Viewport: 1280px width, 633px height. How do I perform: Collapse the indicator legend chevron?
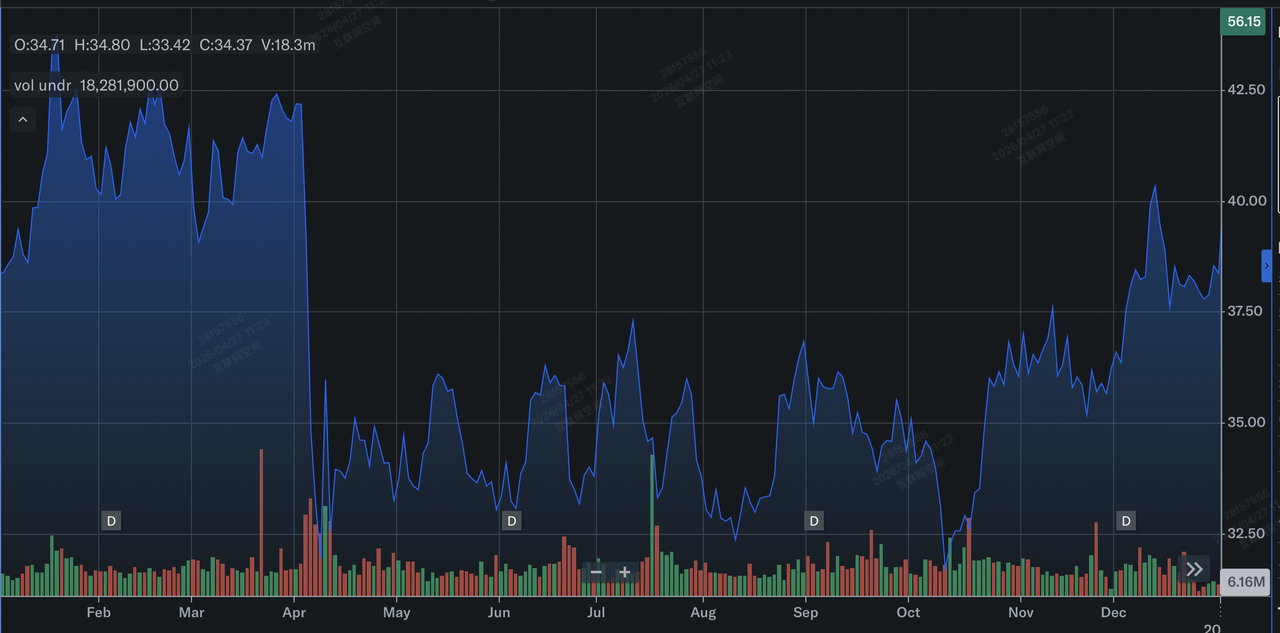[x=22, y=120]
